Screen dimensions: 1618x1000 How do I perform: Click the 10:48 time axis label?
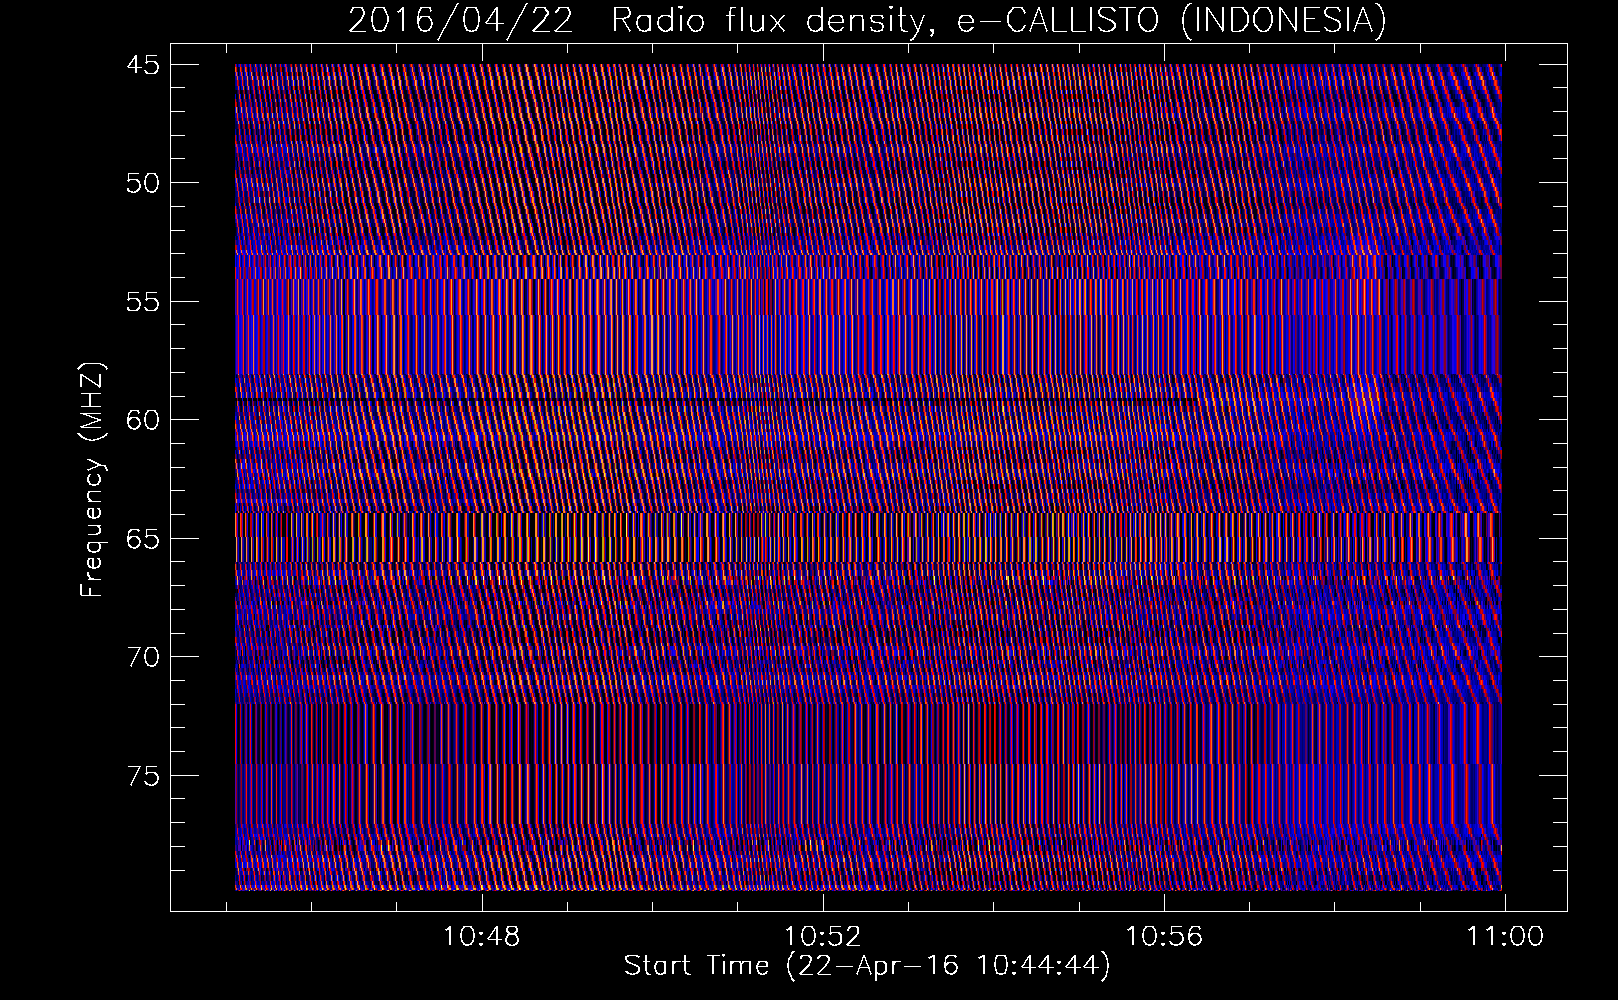coord(483,937)
